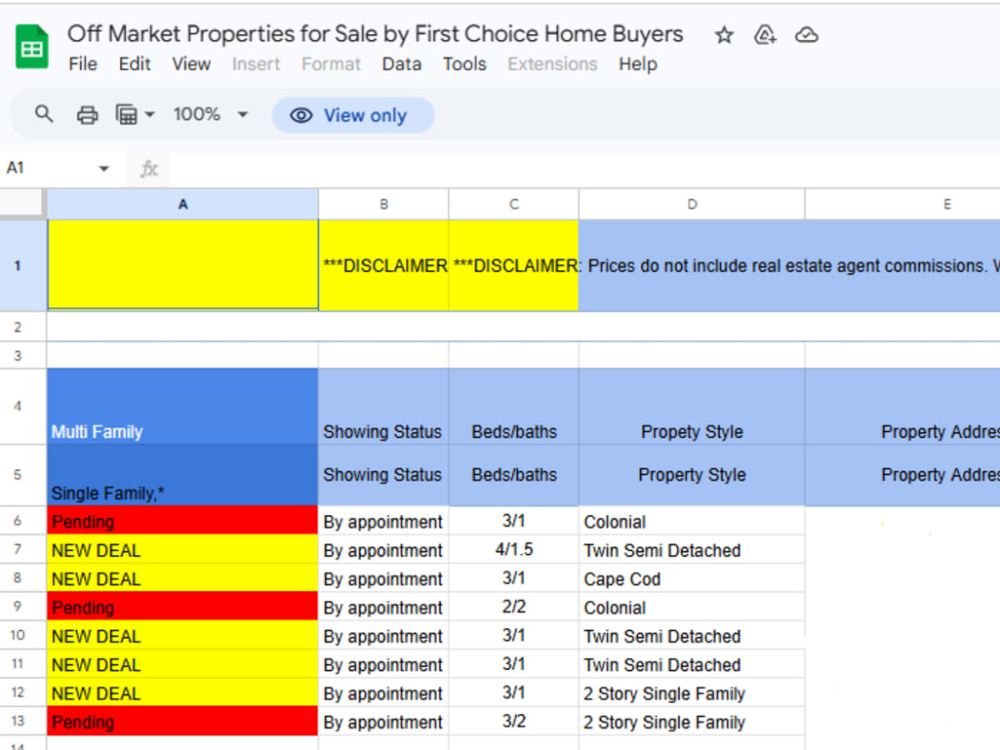Click the Google Sheets home icon
The image size is (1000, 750).
[31, 47]
